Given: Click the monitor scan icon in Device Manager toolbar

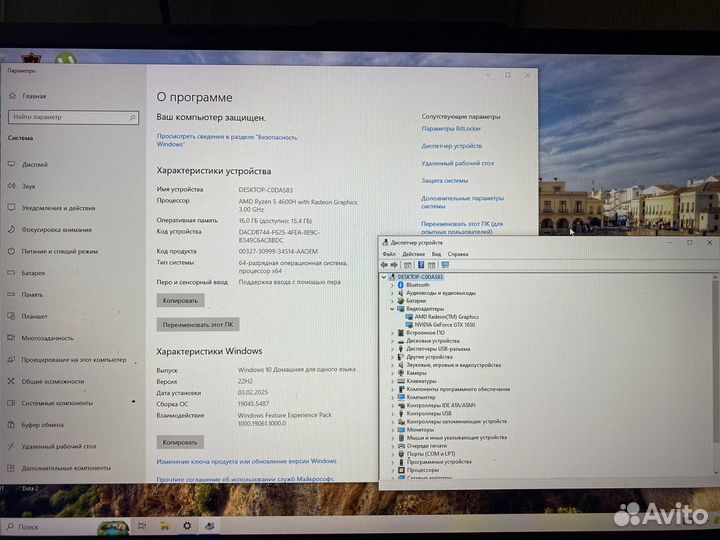Looking at the screenshot, I should [445, 265].
